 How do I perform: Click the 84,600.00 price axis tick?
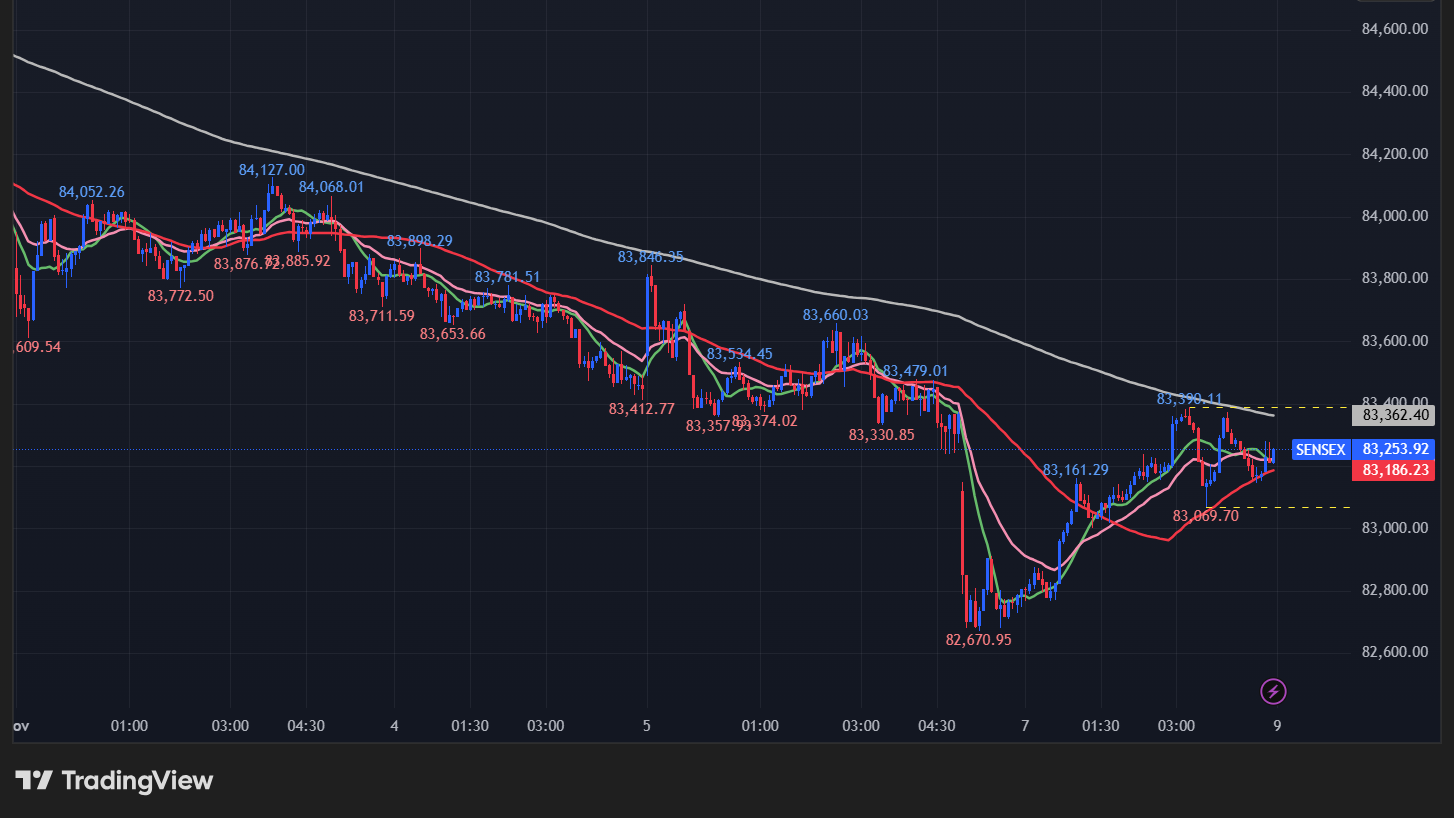[1394, 29]
